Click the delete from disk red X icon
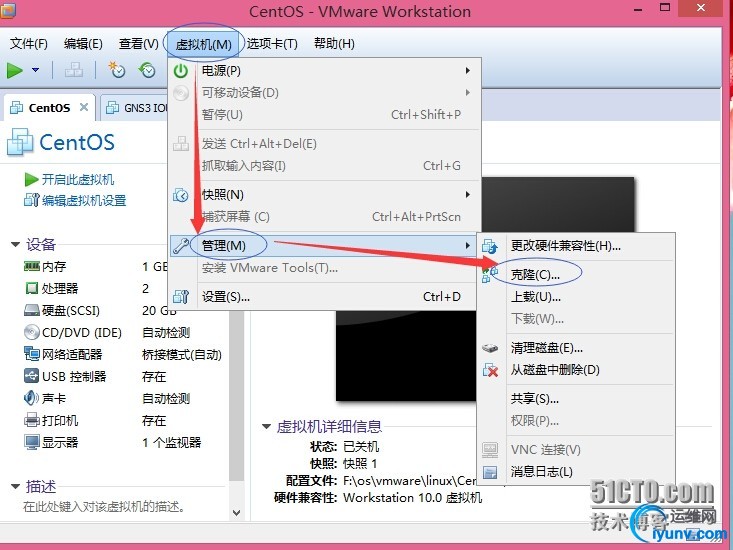The image size is (733, 550). click(x=490, y=370)
